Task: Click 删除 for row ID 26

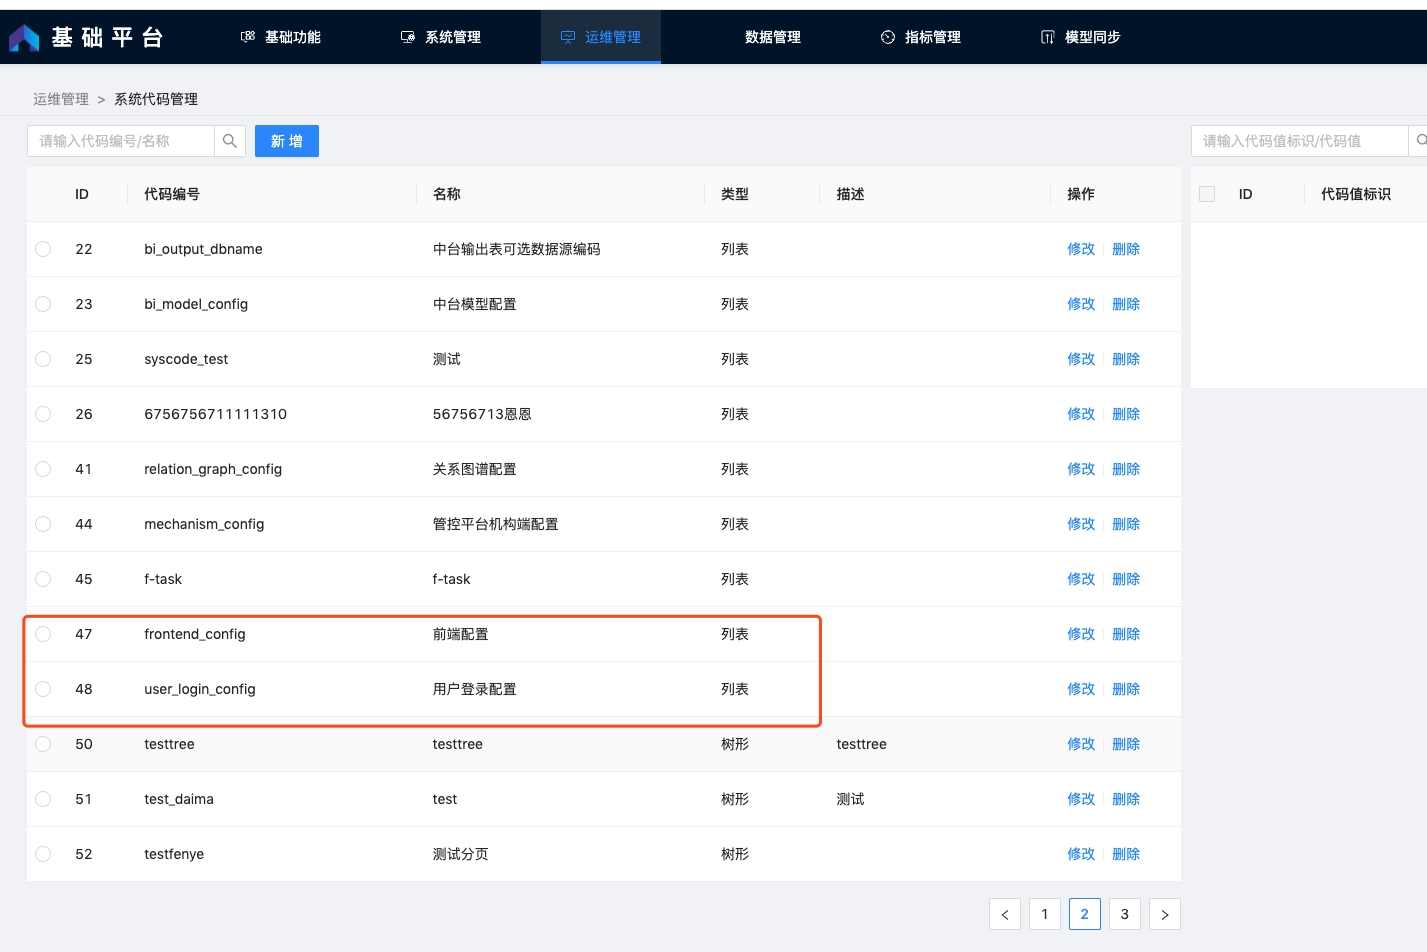Action: [x=1126, y=414]
